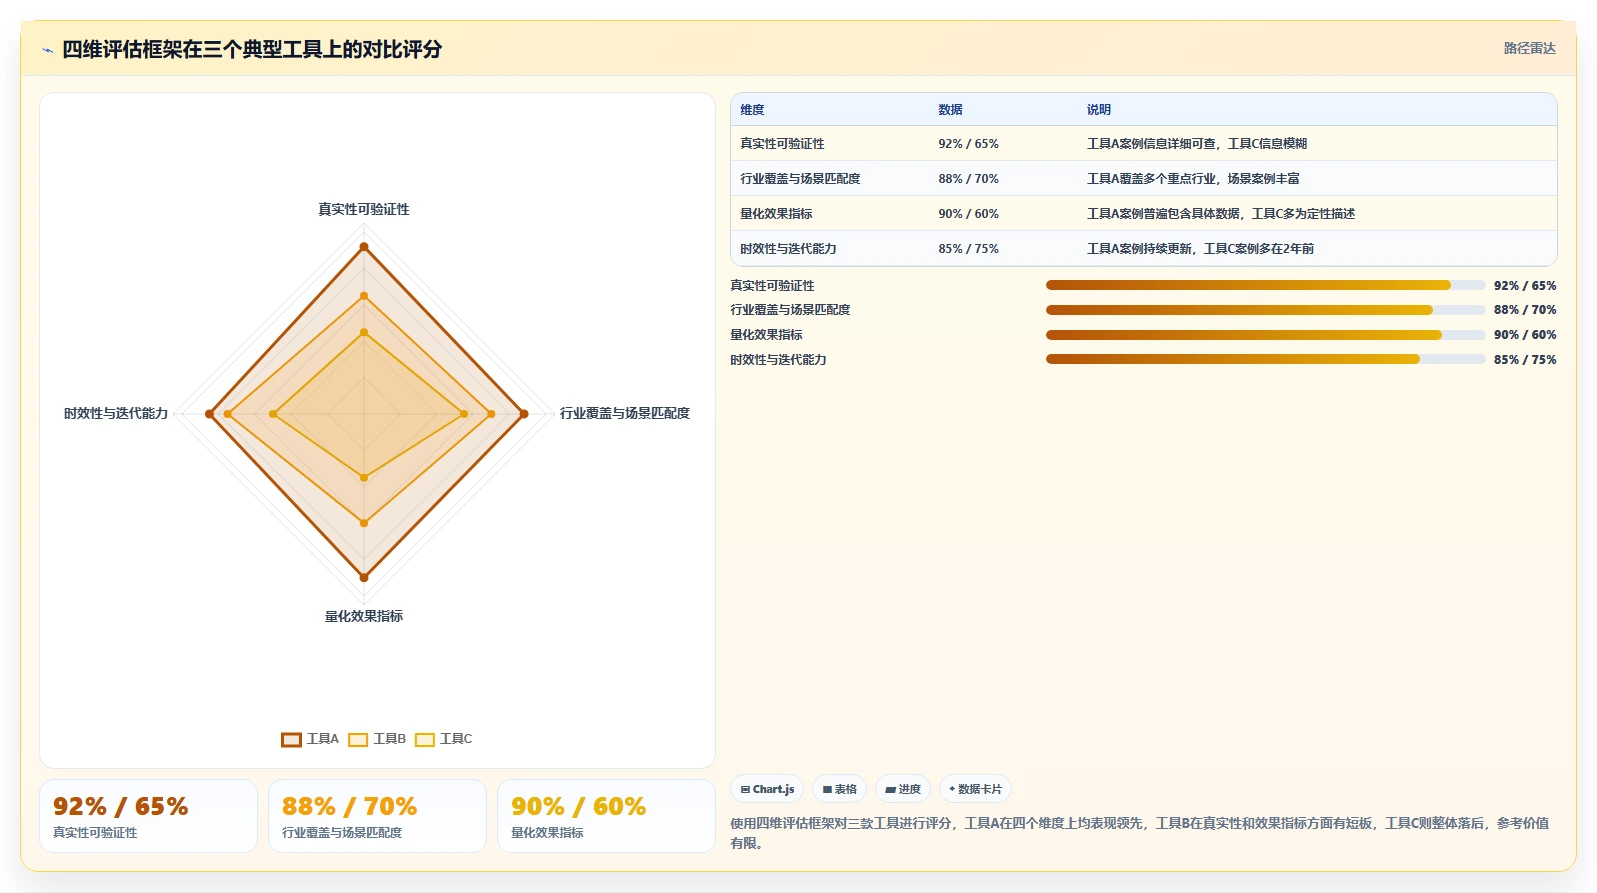1597x893 pixels.
Task: Click the 路径雷达 label in the header
Action: point(1529,48)
